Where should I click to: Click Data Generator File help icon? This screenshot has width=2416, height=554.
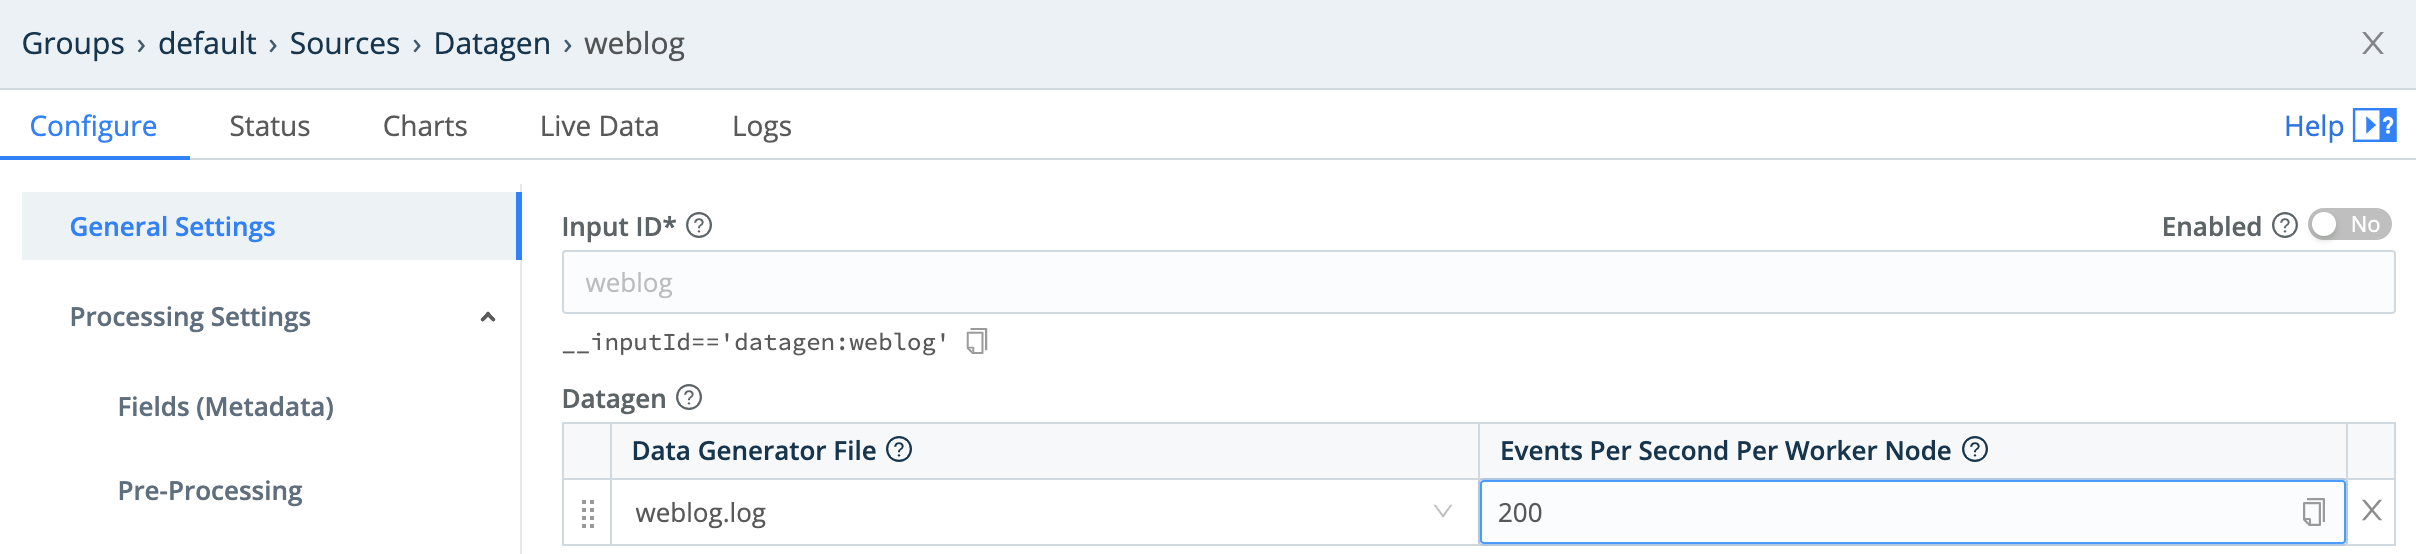[900, 450]
